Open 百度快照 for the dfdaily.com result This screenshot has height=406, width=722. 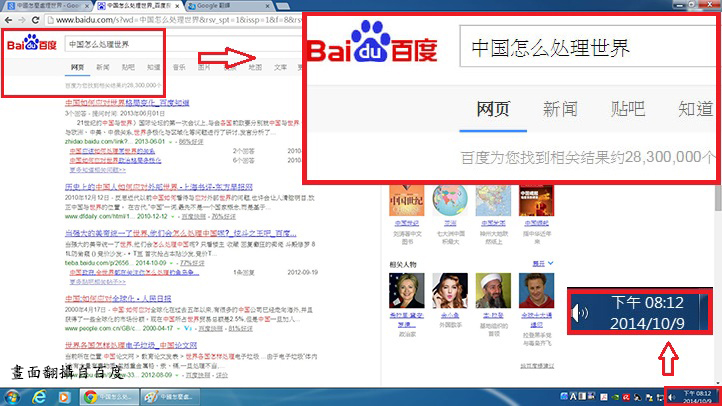click(194, 216)
